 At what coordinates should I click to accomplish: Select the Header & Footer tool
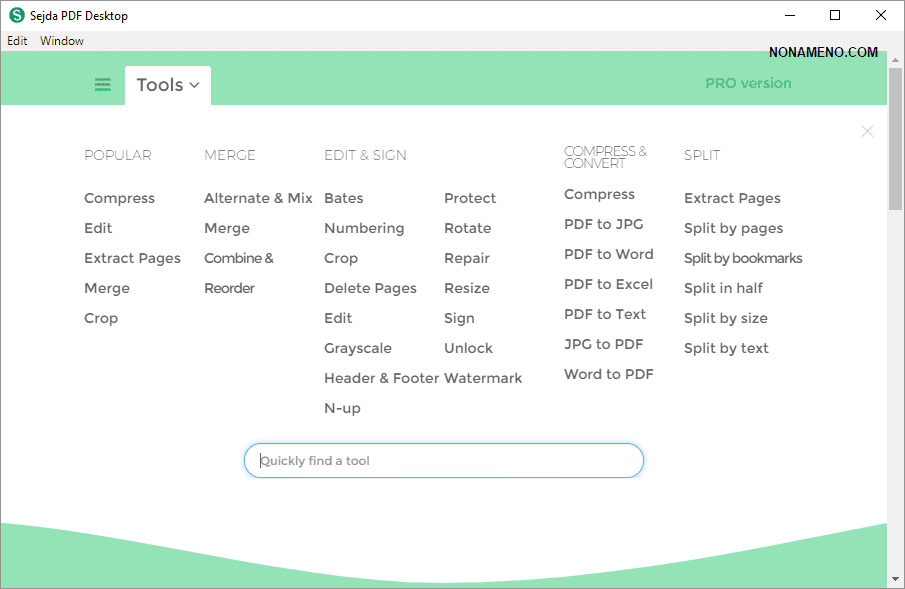click(x=381, y=378)
